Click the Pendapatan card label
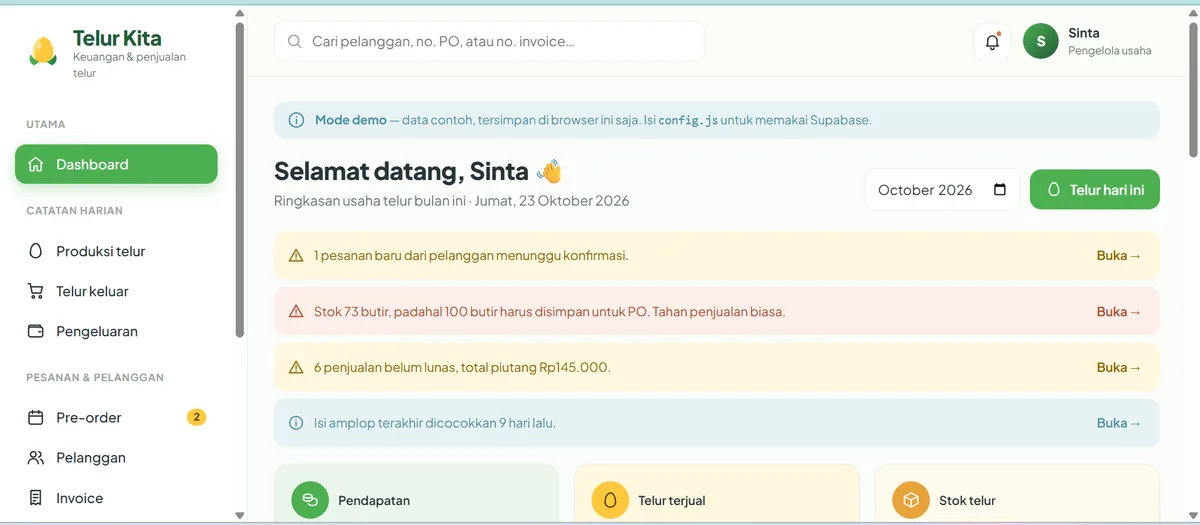This screenshot has width=1200, height=525. (x=374, y=501)
